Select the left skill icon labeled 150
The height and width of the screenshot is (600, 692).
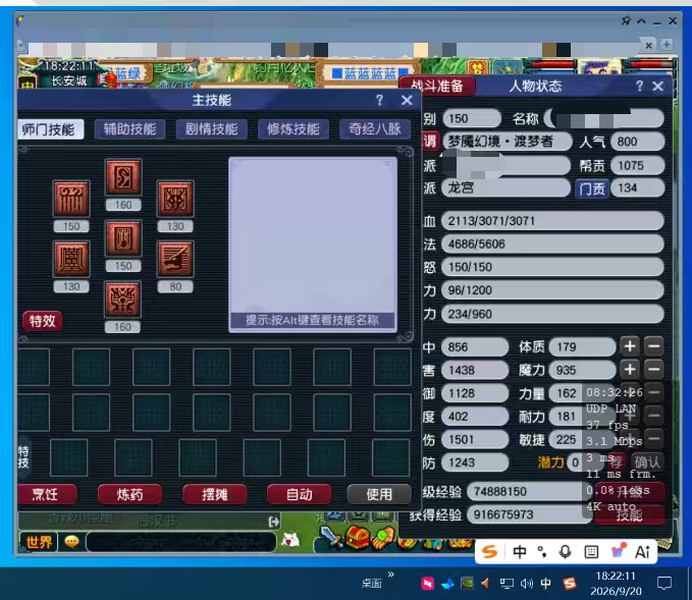71,199
